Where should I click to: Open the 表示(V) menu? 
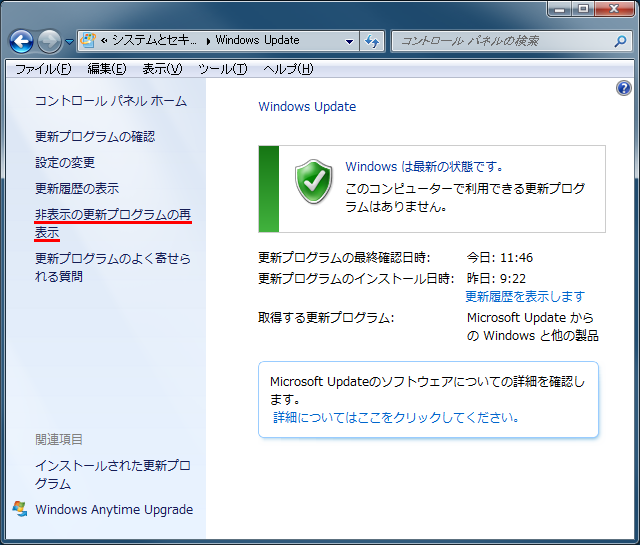click(x=162, y=69)
